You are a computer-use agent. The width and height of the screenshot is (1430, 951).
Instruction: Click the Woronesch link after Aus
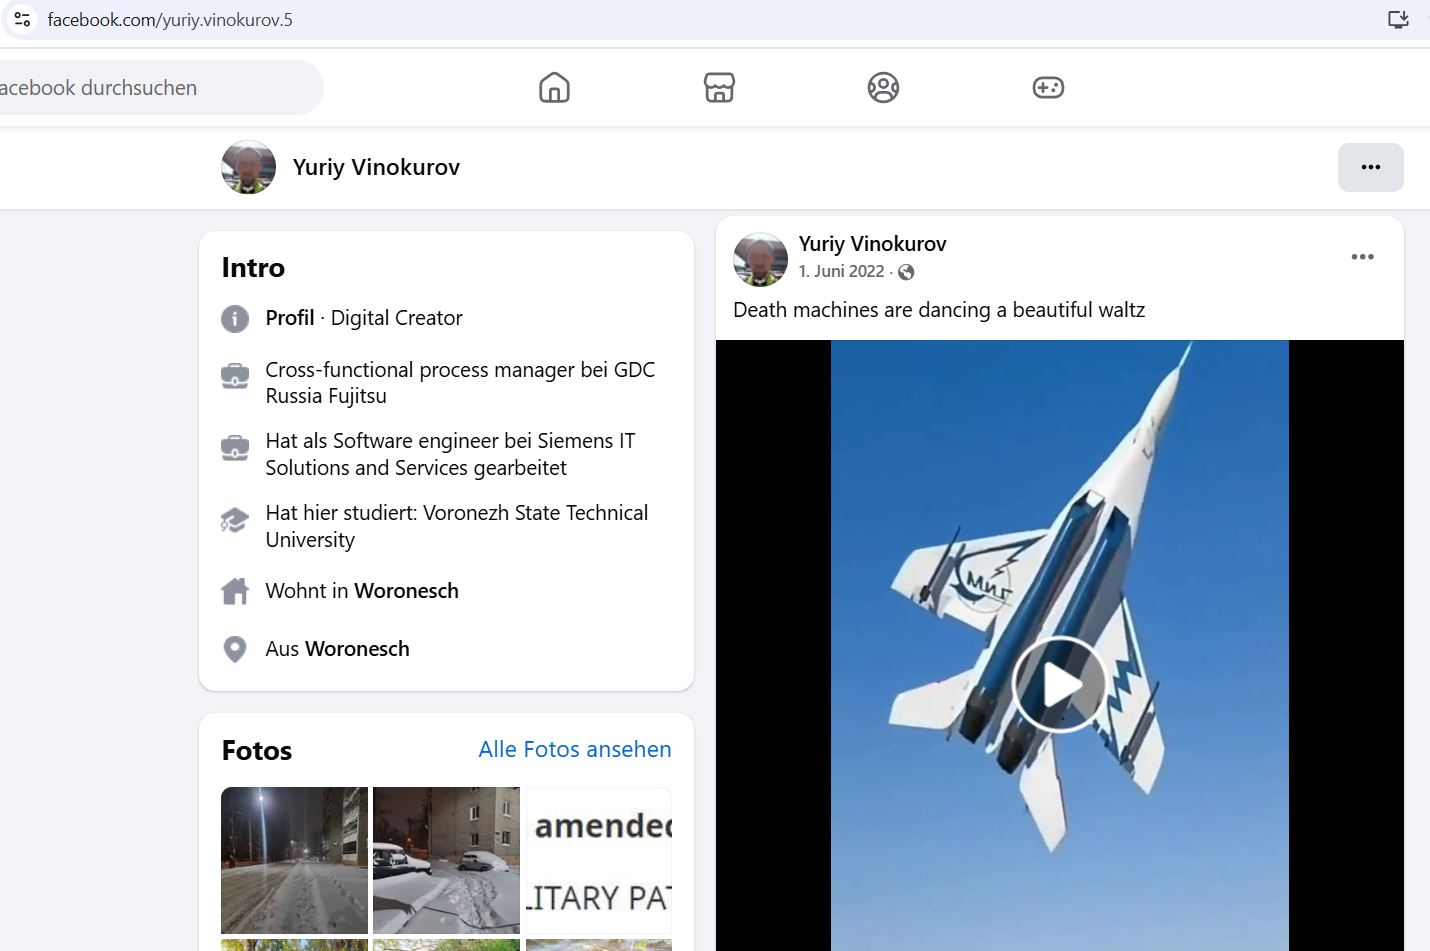(x=357, y=649)
